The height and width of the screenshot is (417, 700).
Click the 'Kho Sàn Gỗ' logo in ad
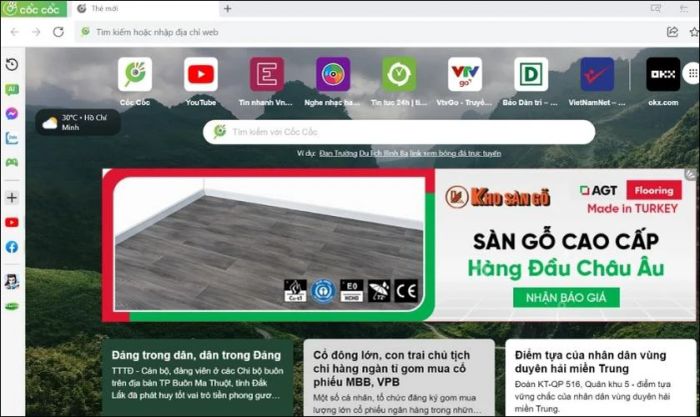[498, 197]
